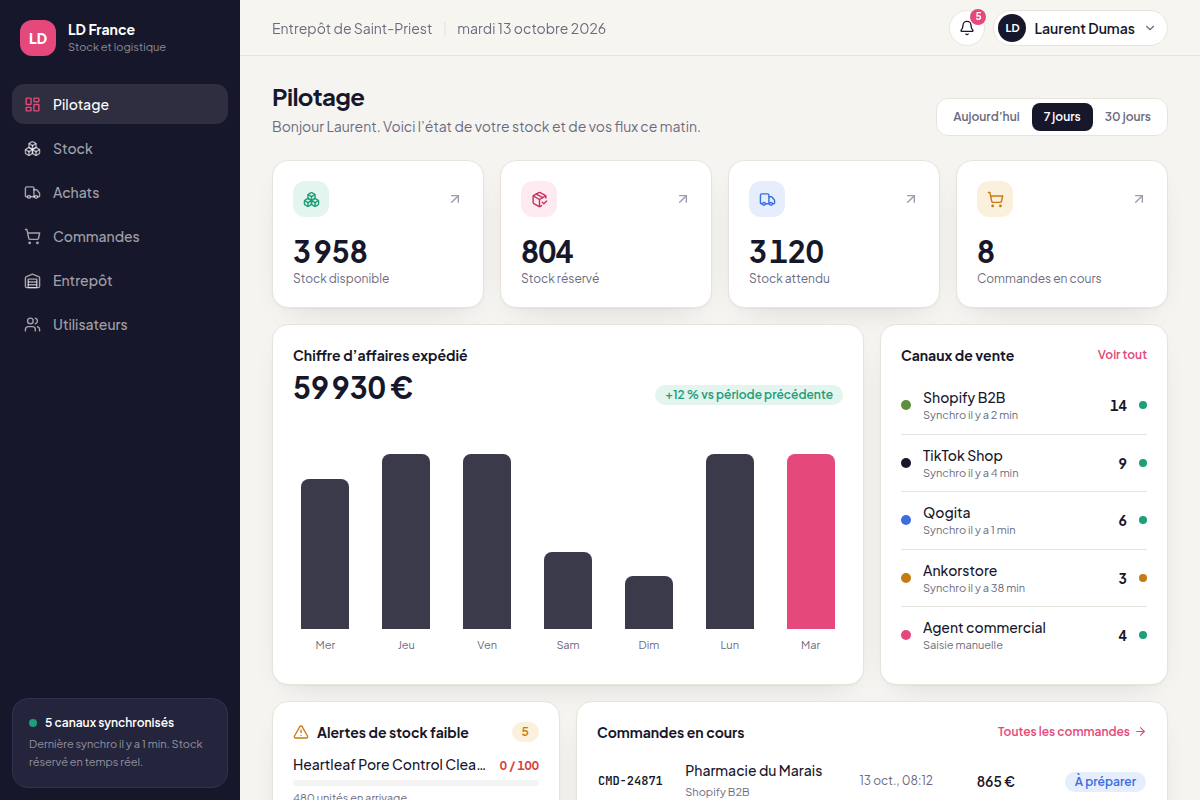This screenshot has height=800, width=1200.
Task: Switch to the 30 jours period
Action: [1127, 117]
